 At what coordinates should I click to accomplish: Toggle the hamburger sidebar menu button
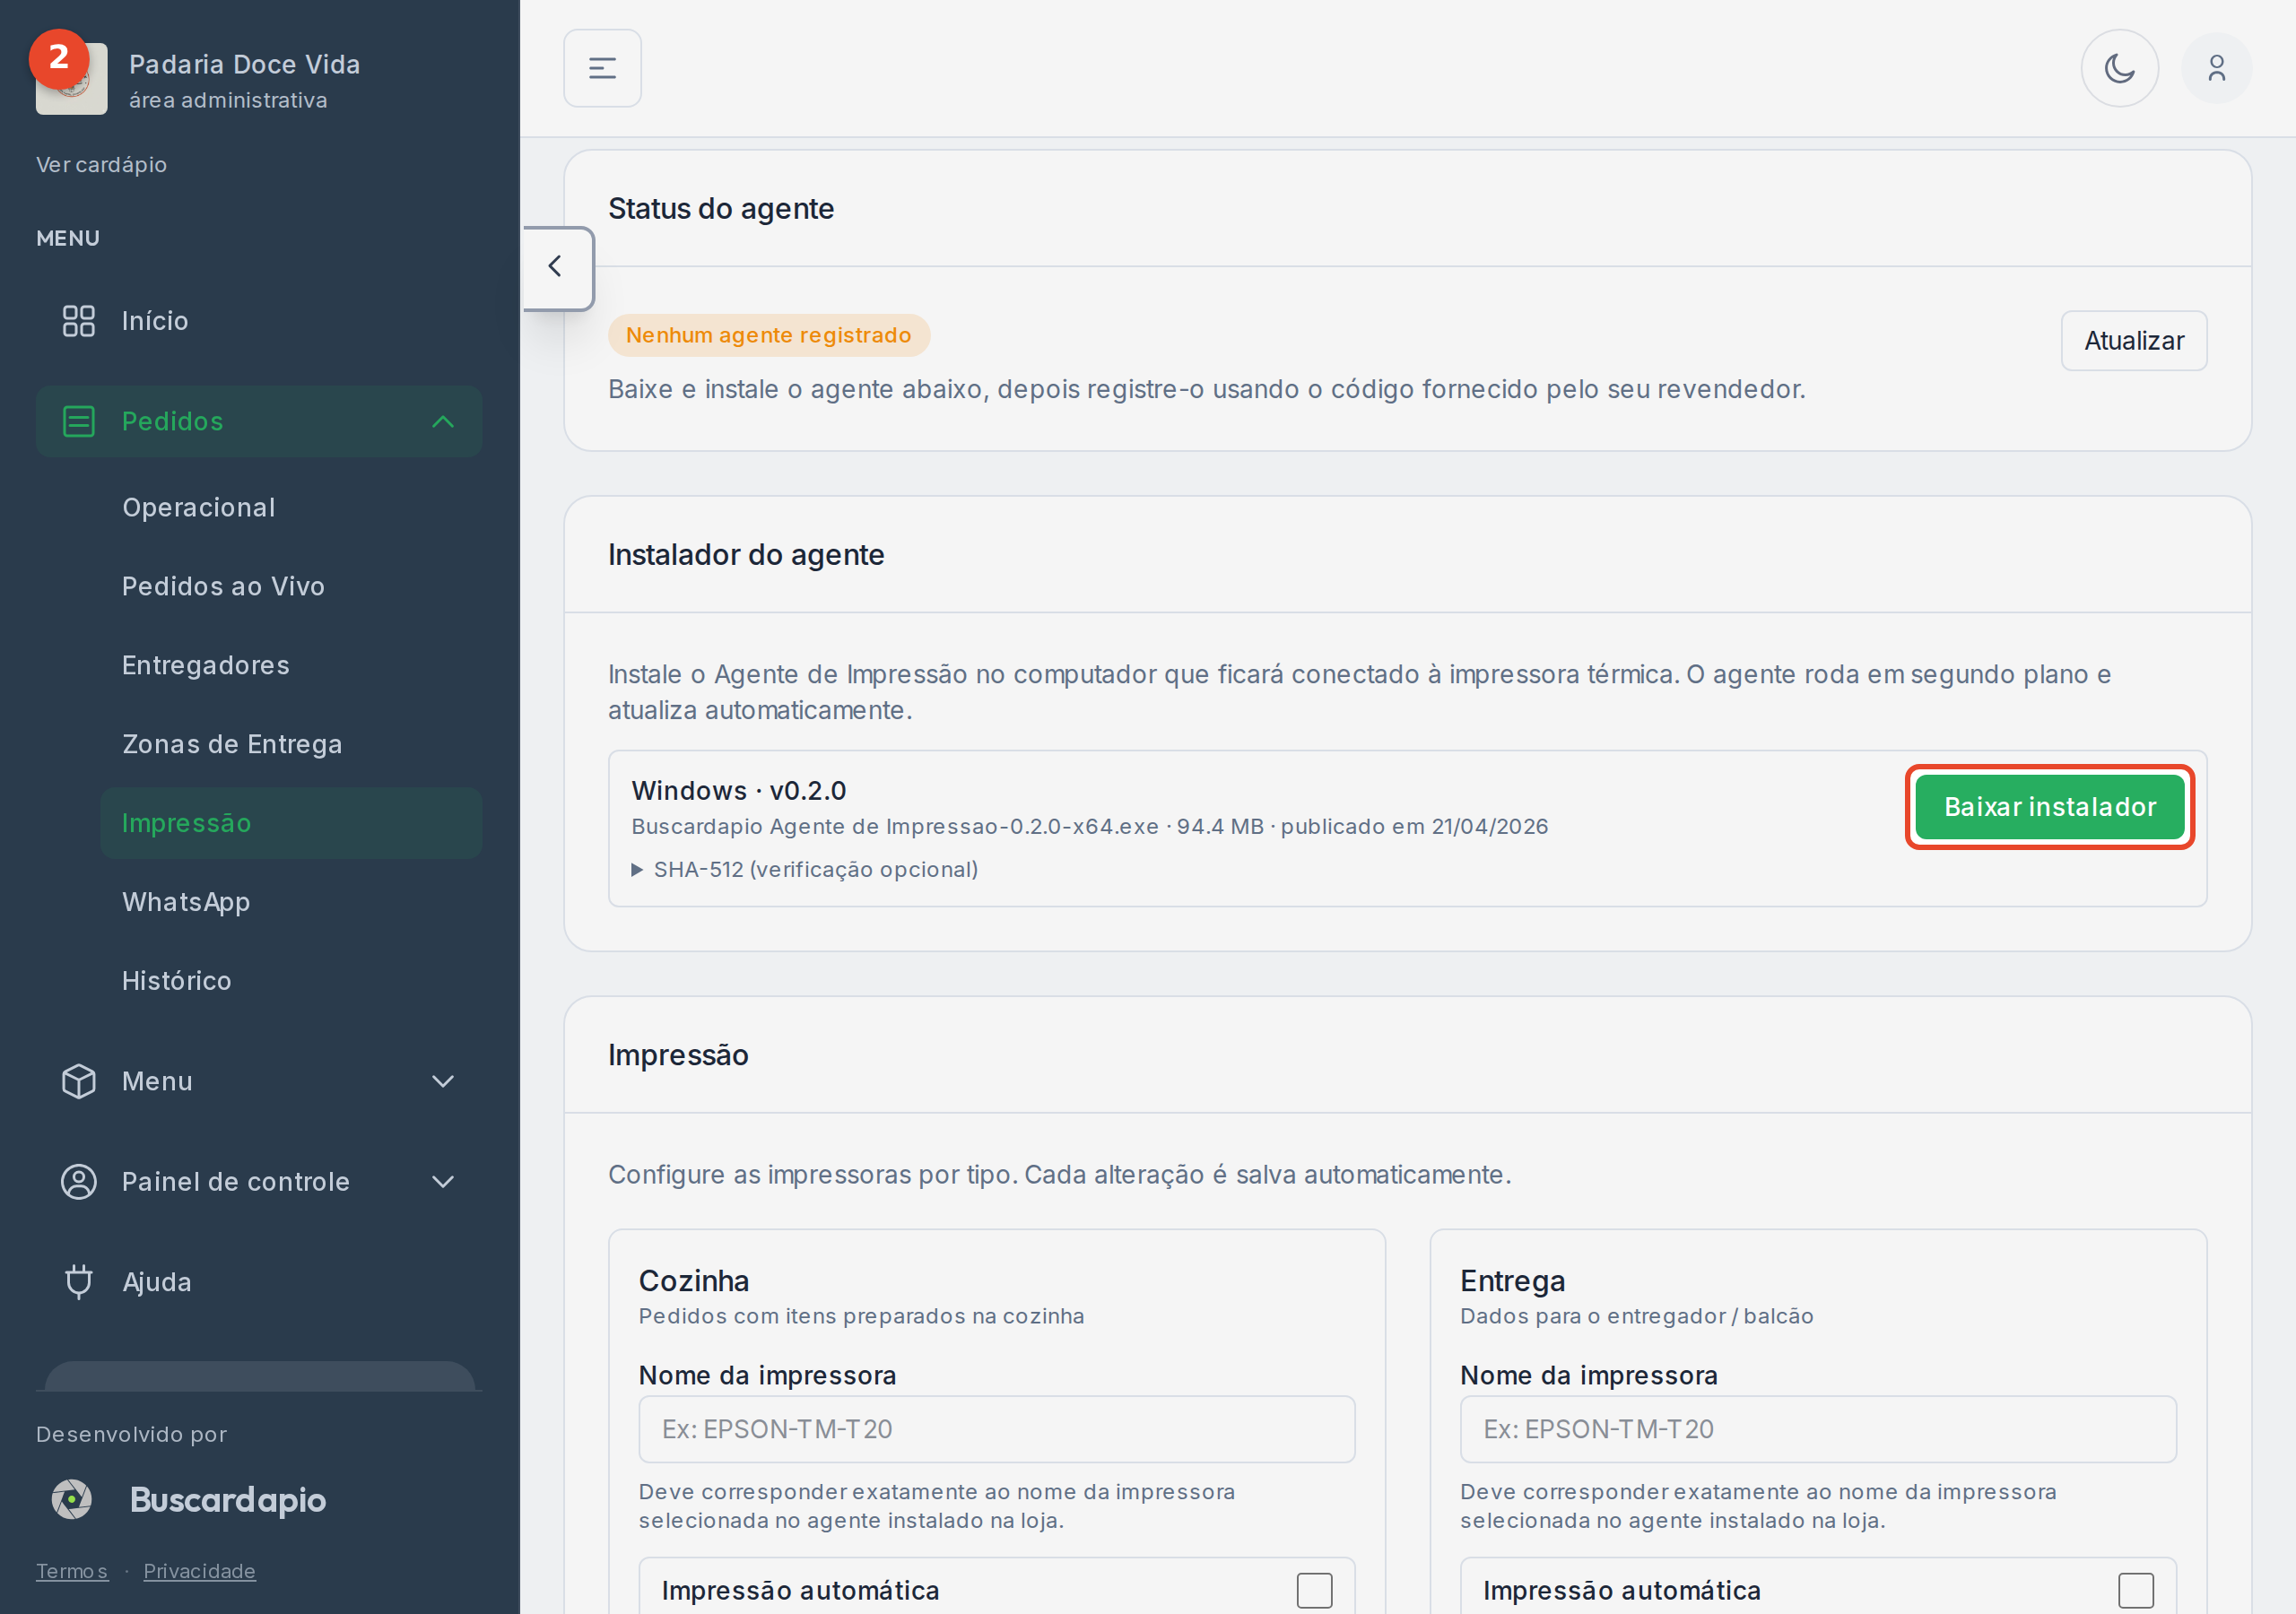(602, 68)
